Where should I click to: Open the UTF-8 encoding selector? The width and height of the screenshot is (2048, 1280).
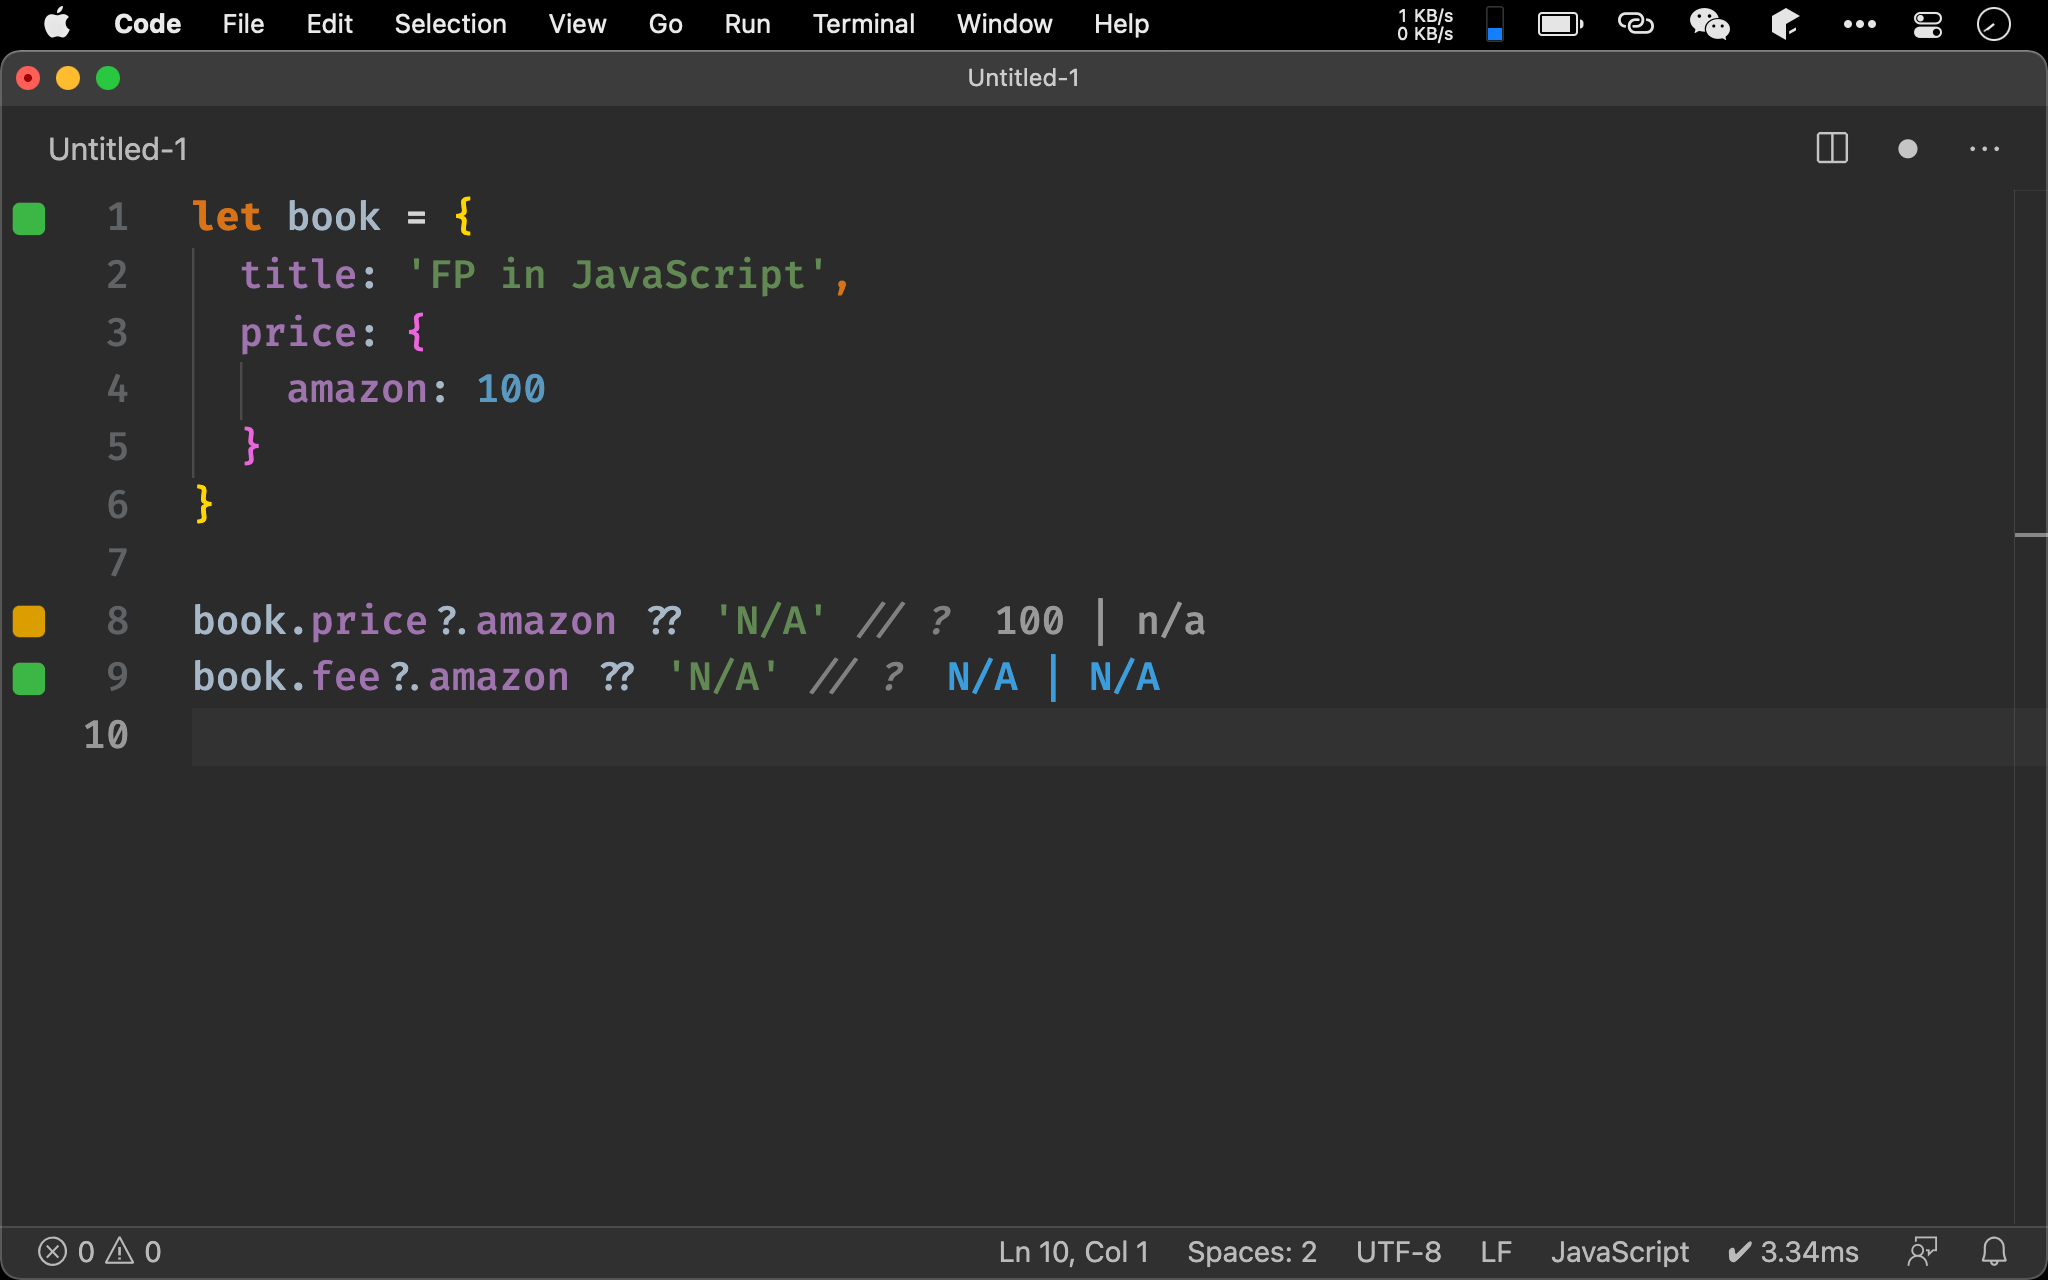click(x=1398, y=1251)
